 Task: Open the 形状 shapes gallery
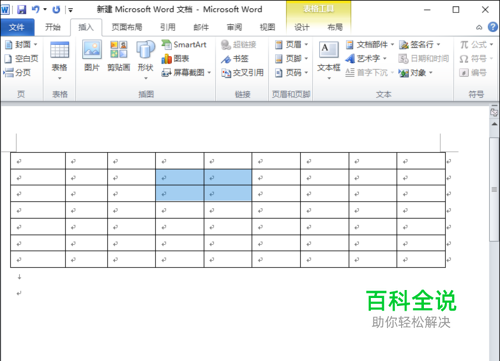tap(146, 60)
